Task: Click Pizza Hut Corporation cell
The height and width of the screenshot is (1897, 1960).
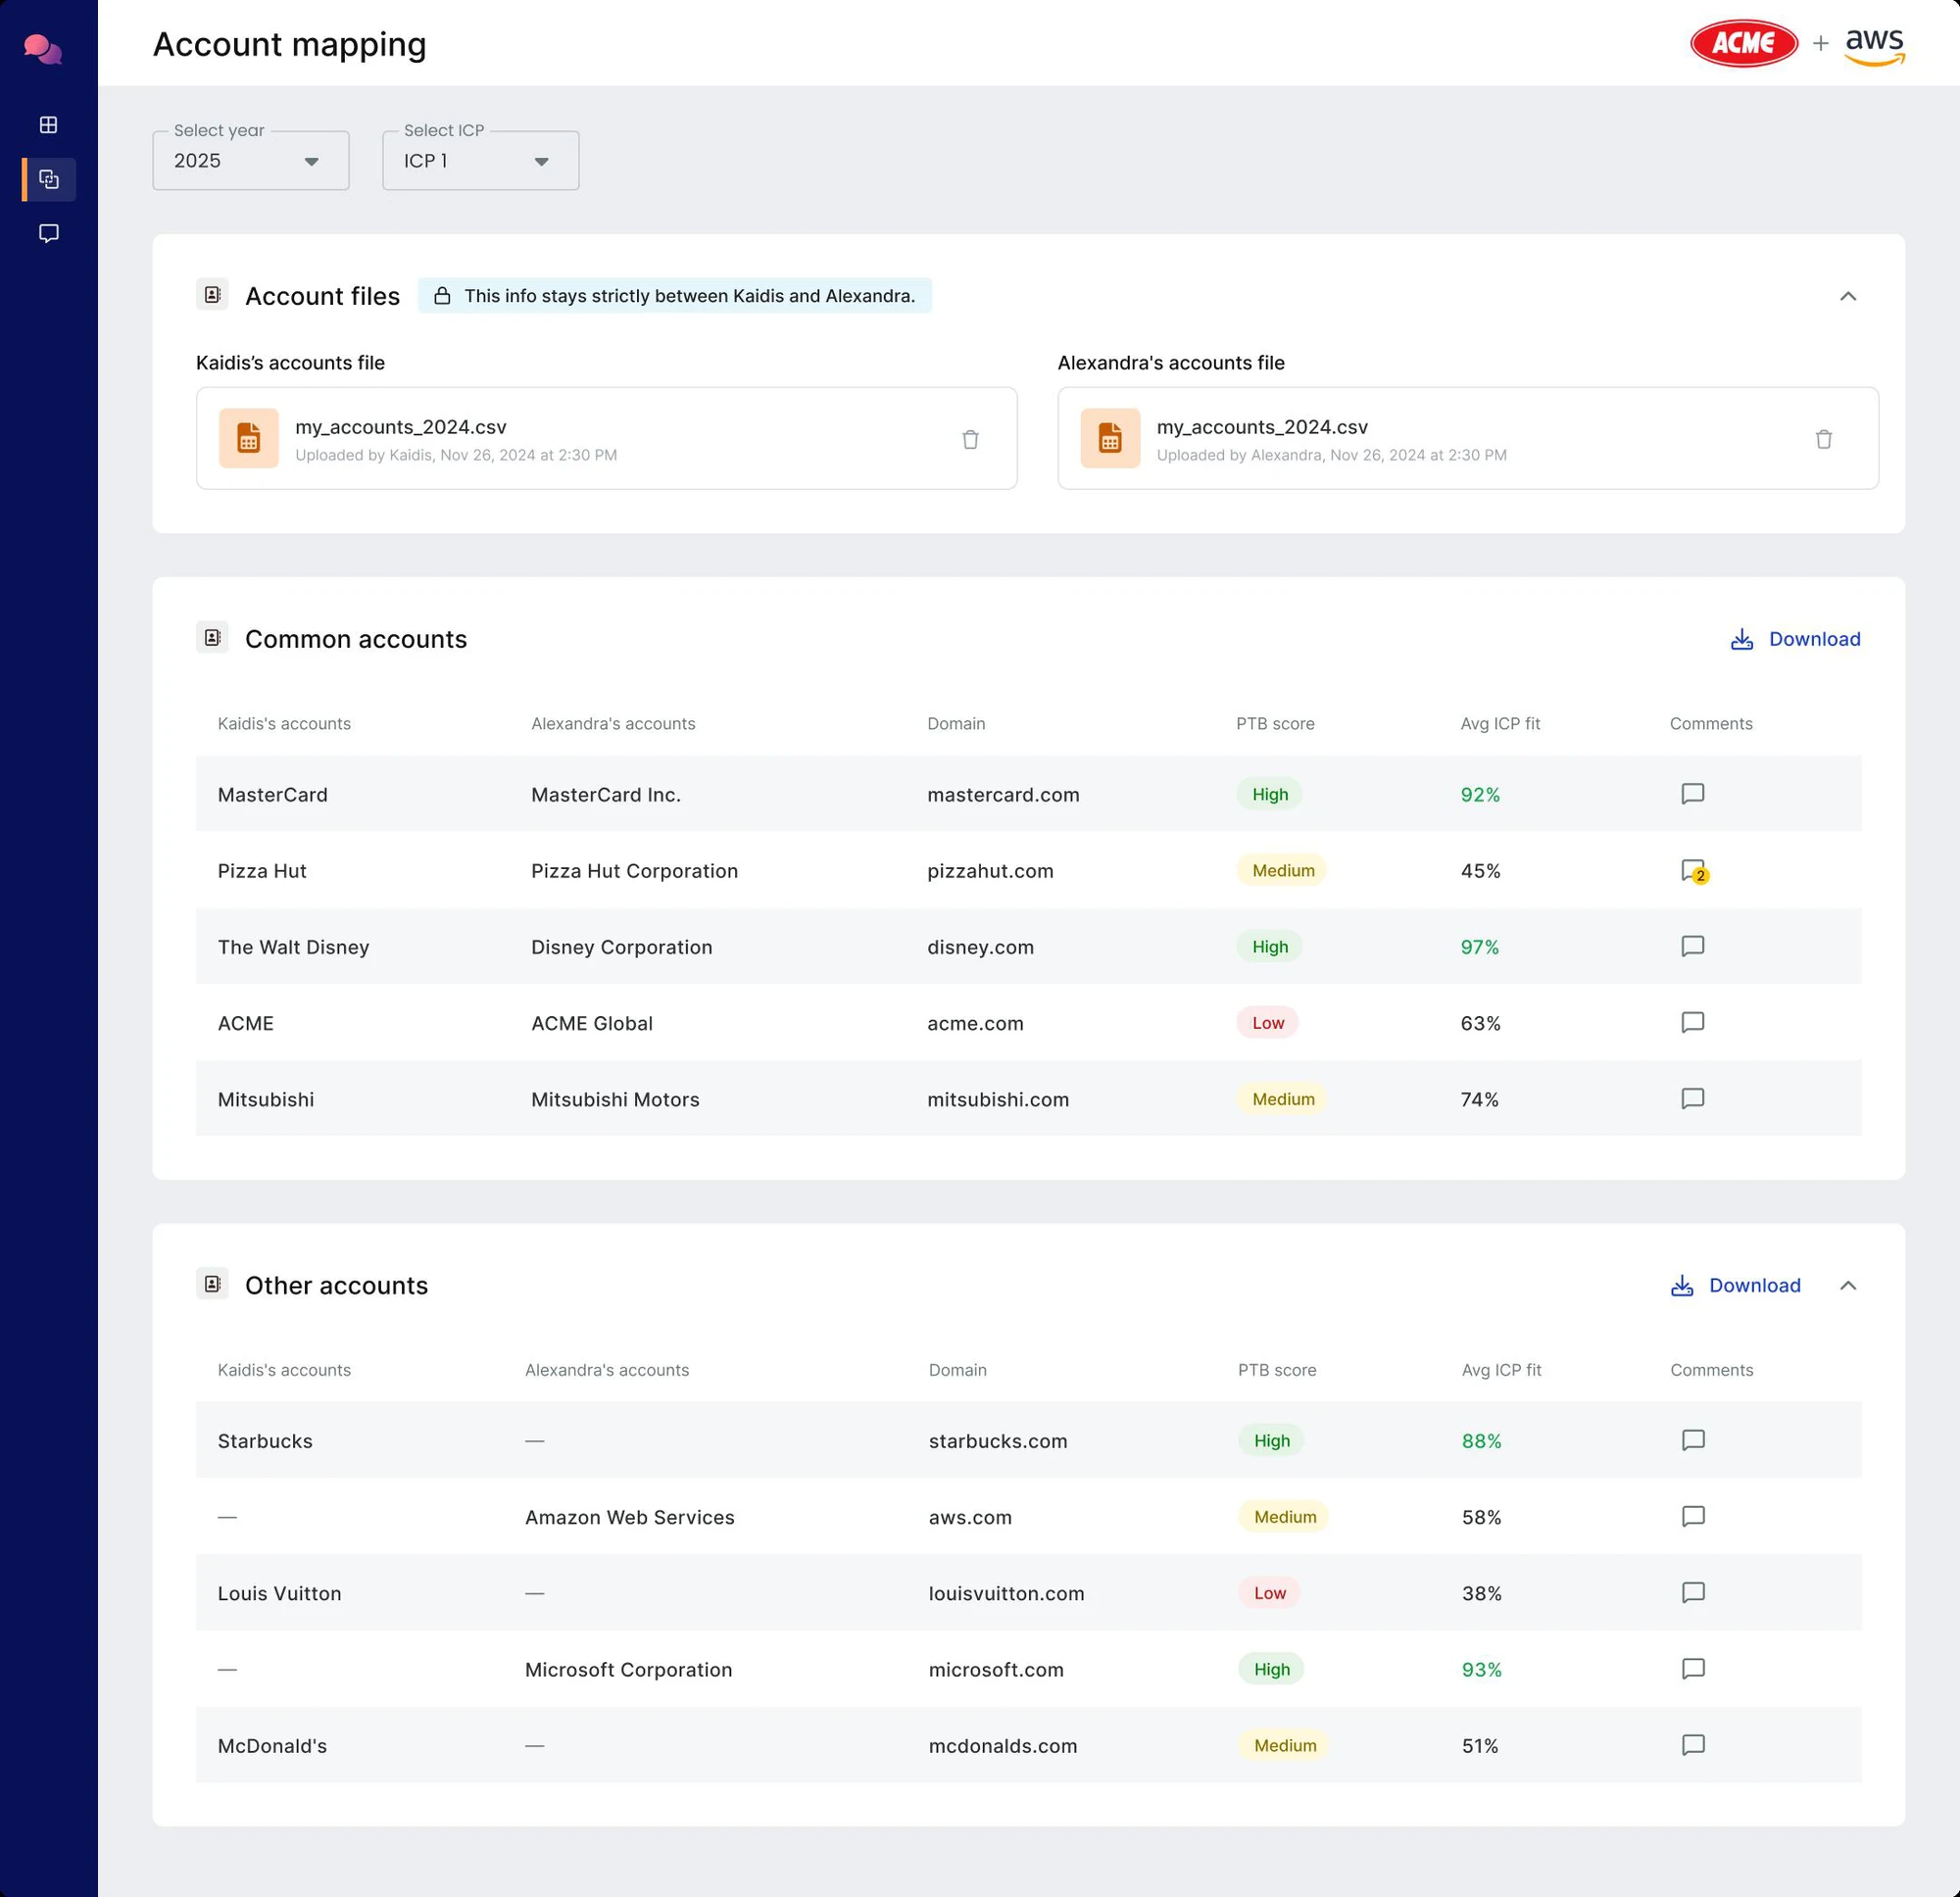Action: (634, 871)
